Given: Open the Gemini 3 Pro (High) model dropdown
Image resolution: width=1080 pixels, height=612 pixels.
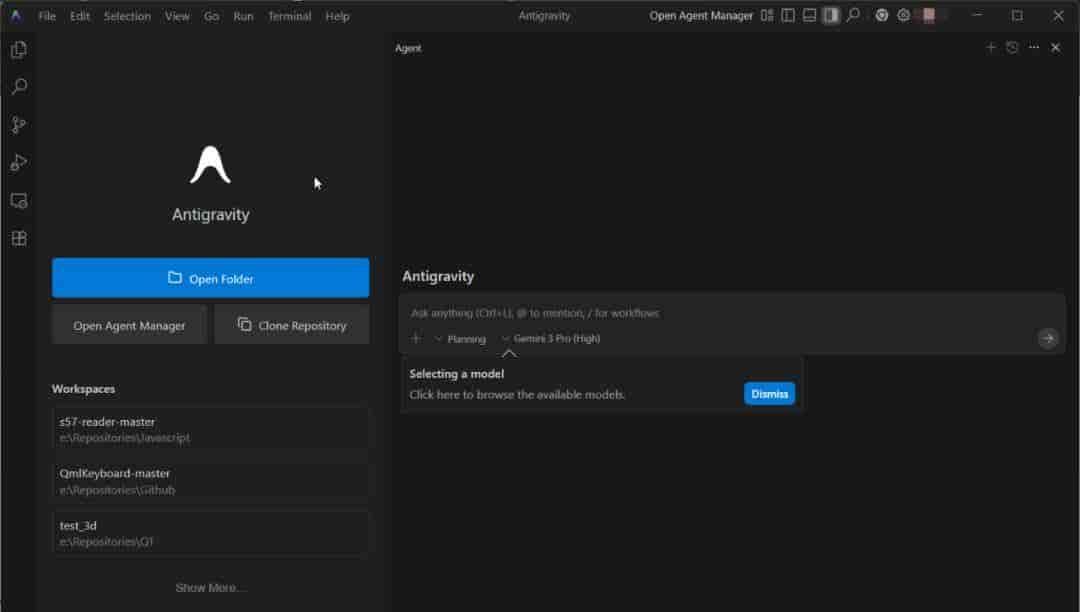Looking at the screenshot, I should 551,339.
